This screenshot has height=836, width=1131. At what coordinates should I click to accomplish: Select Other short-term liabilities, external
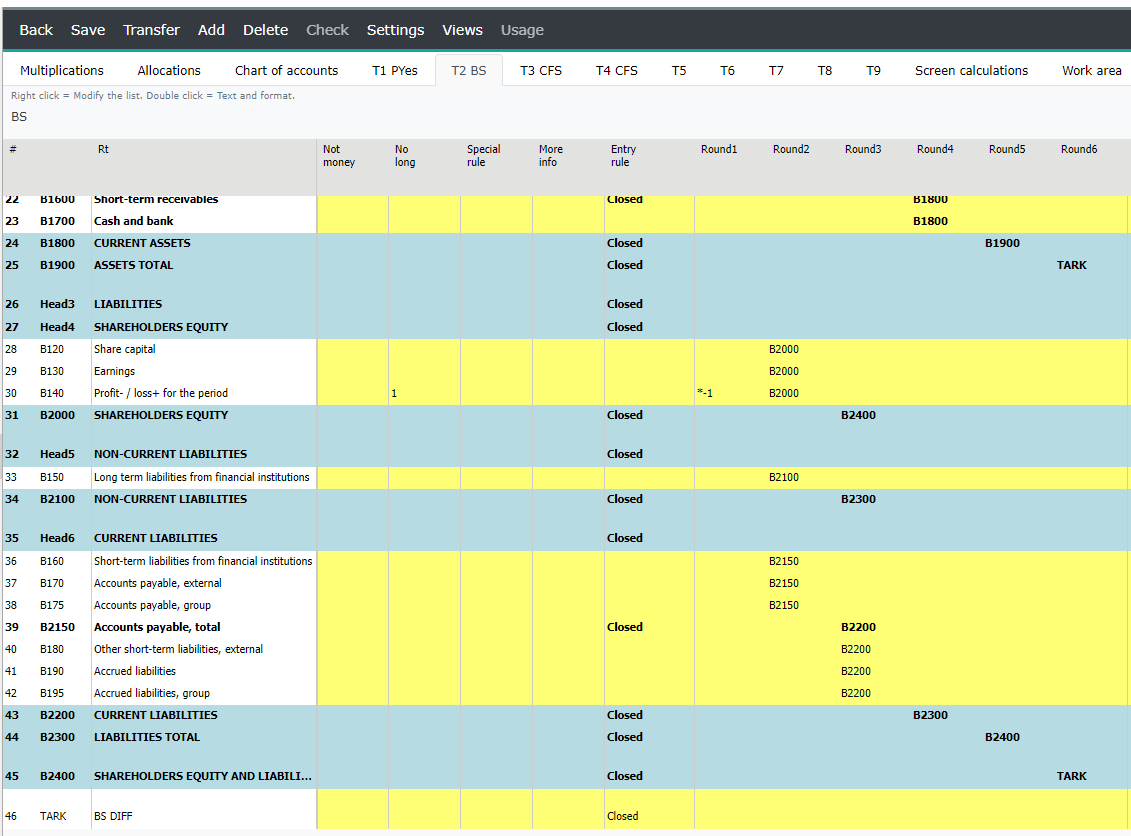tap(178, 649)
